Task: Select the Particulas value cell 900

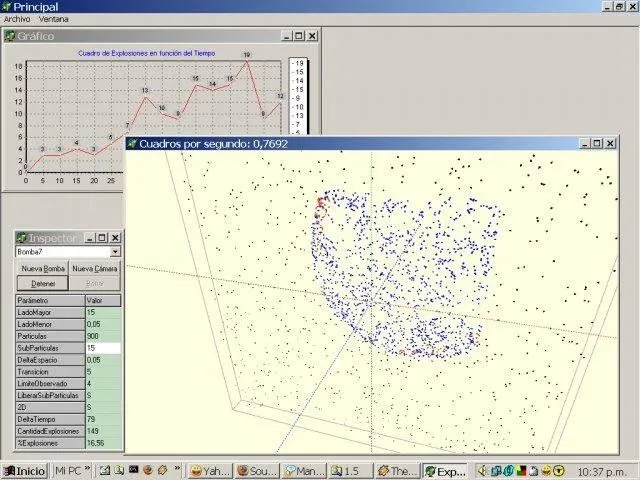Action: point(103,336)
